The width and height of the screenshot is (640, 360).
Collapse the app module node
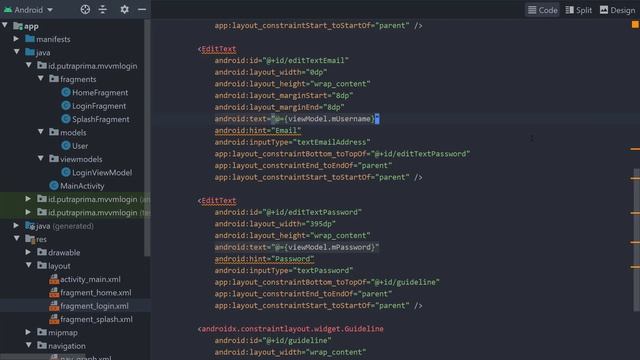[5, 26]
